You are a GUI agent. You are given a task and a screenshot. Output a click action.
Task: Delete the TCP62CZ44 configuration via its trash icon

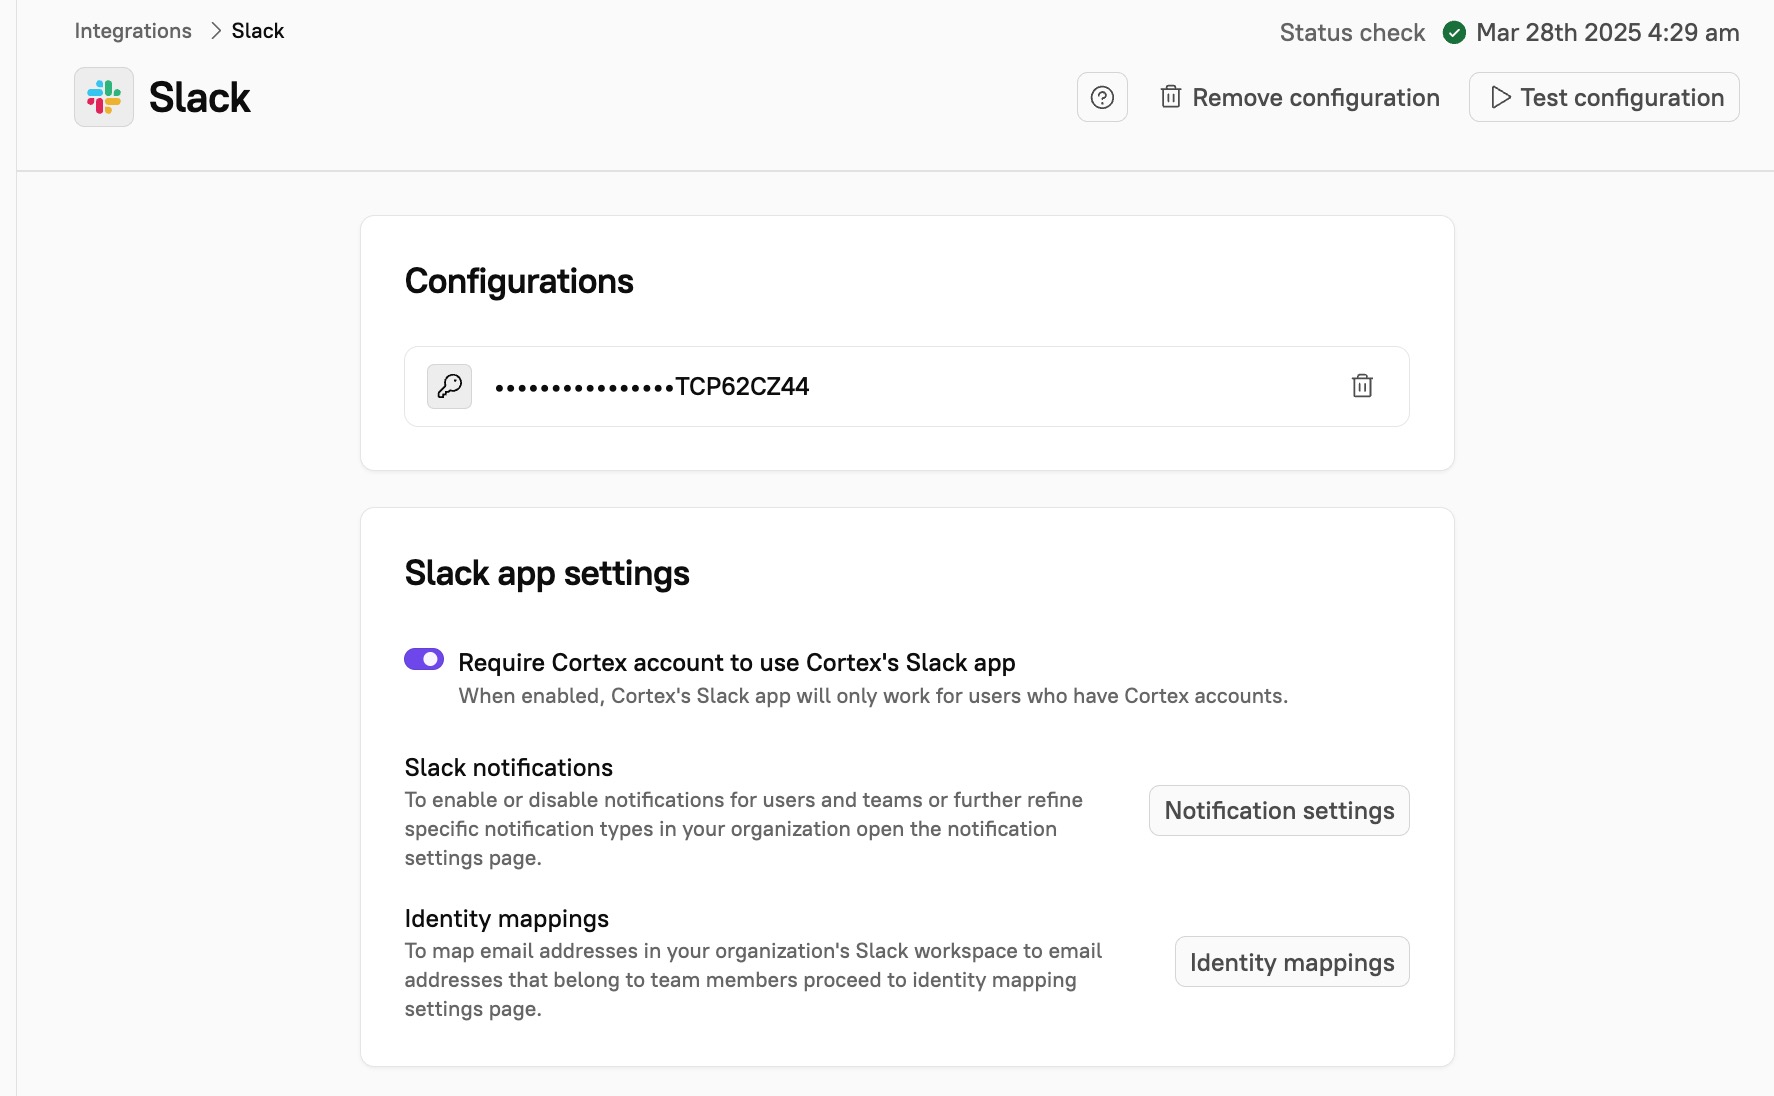coord(1362,386)
